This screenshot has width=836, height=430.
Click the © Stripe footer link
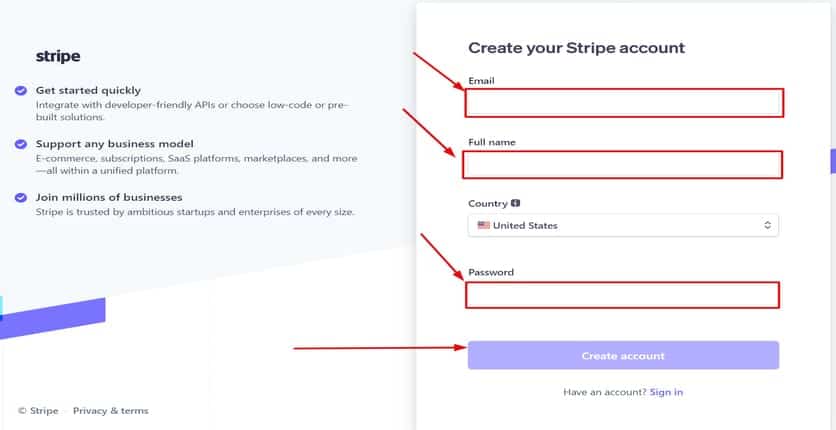(38, 411)
